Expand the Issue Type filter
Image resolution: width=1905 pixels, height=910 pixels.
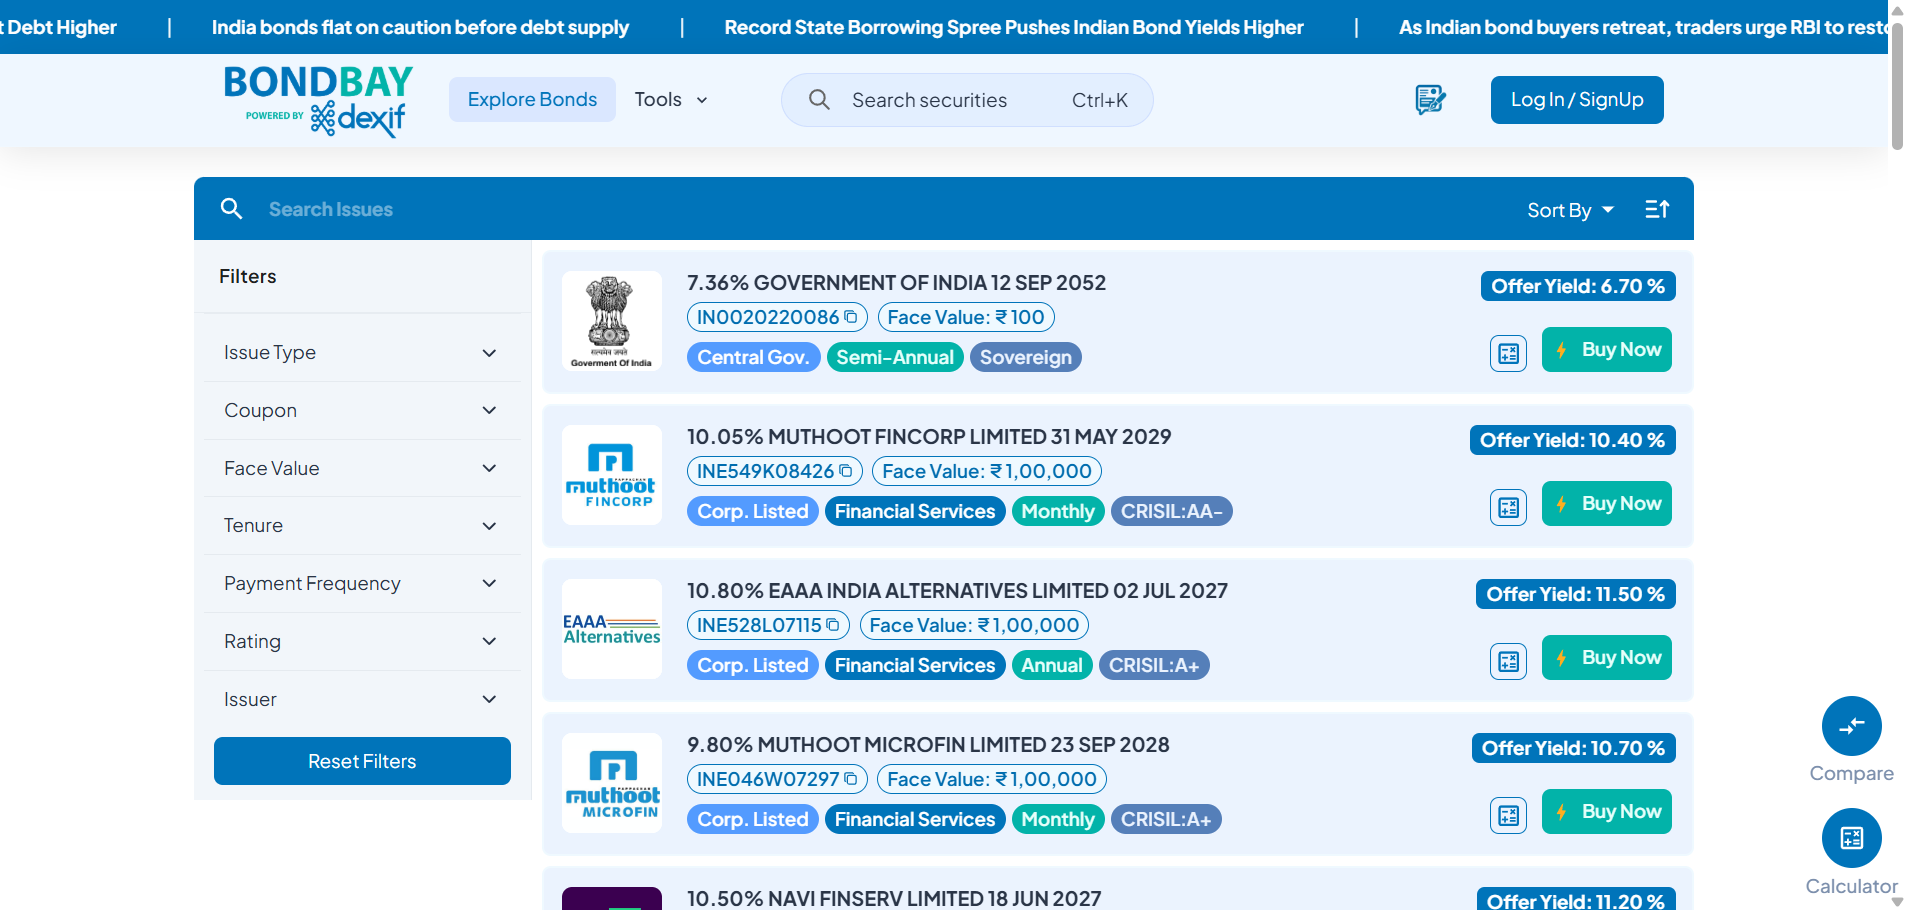pos(361,353)
